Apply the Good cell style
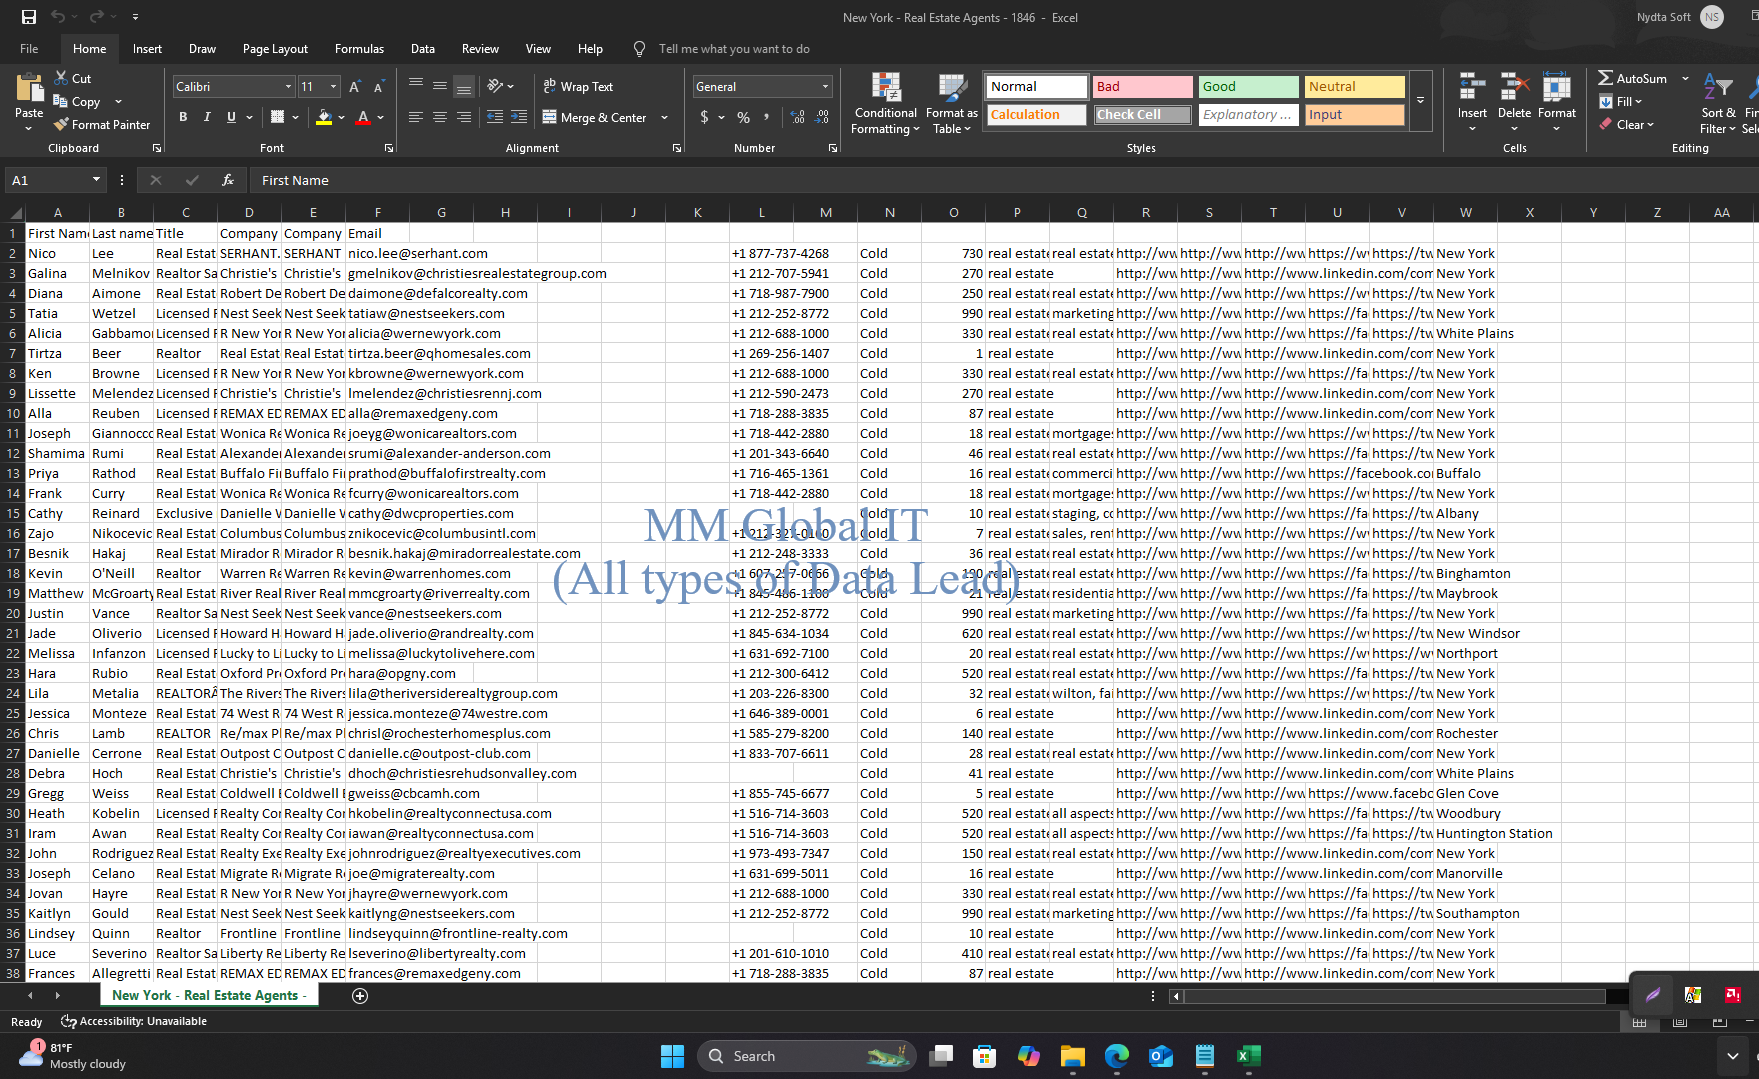The width and height of the screenshot is (1759, 1079). coord(1248,87)
